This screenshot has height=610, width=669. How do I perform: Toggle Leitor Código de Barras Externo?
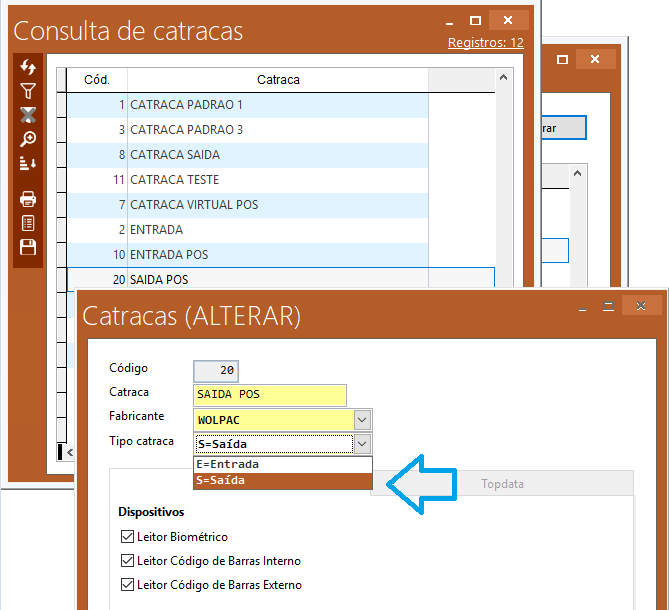(x=127, y=585)
